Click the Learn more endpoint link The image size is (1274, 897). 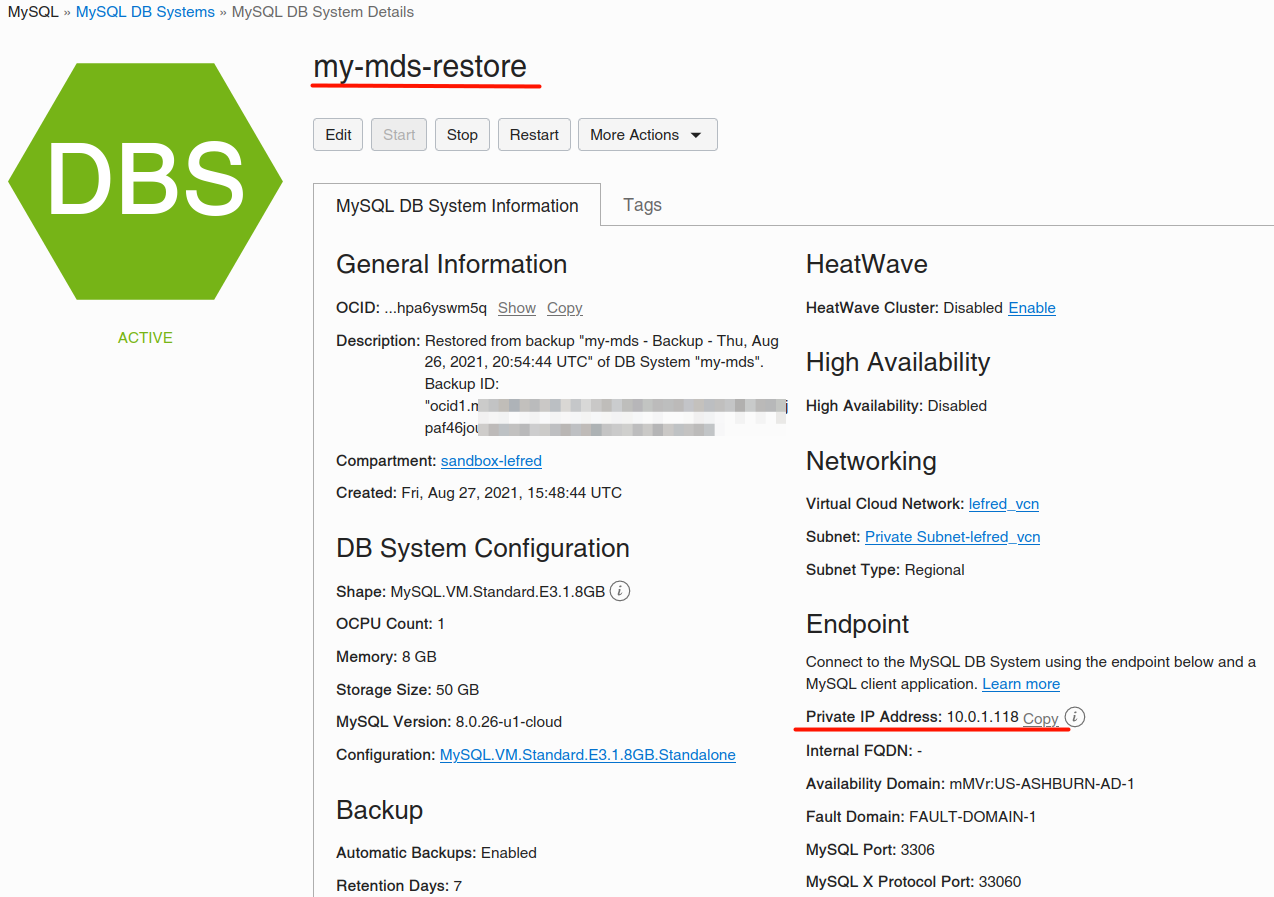pos(1021,684)
